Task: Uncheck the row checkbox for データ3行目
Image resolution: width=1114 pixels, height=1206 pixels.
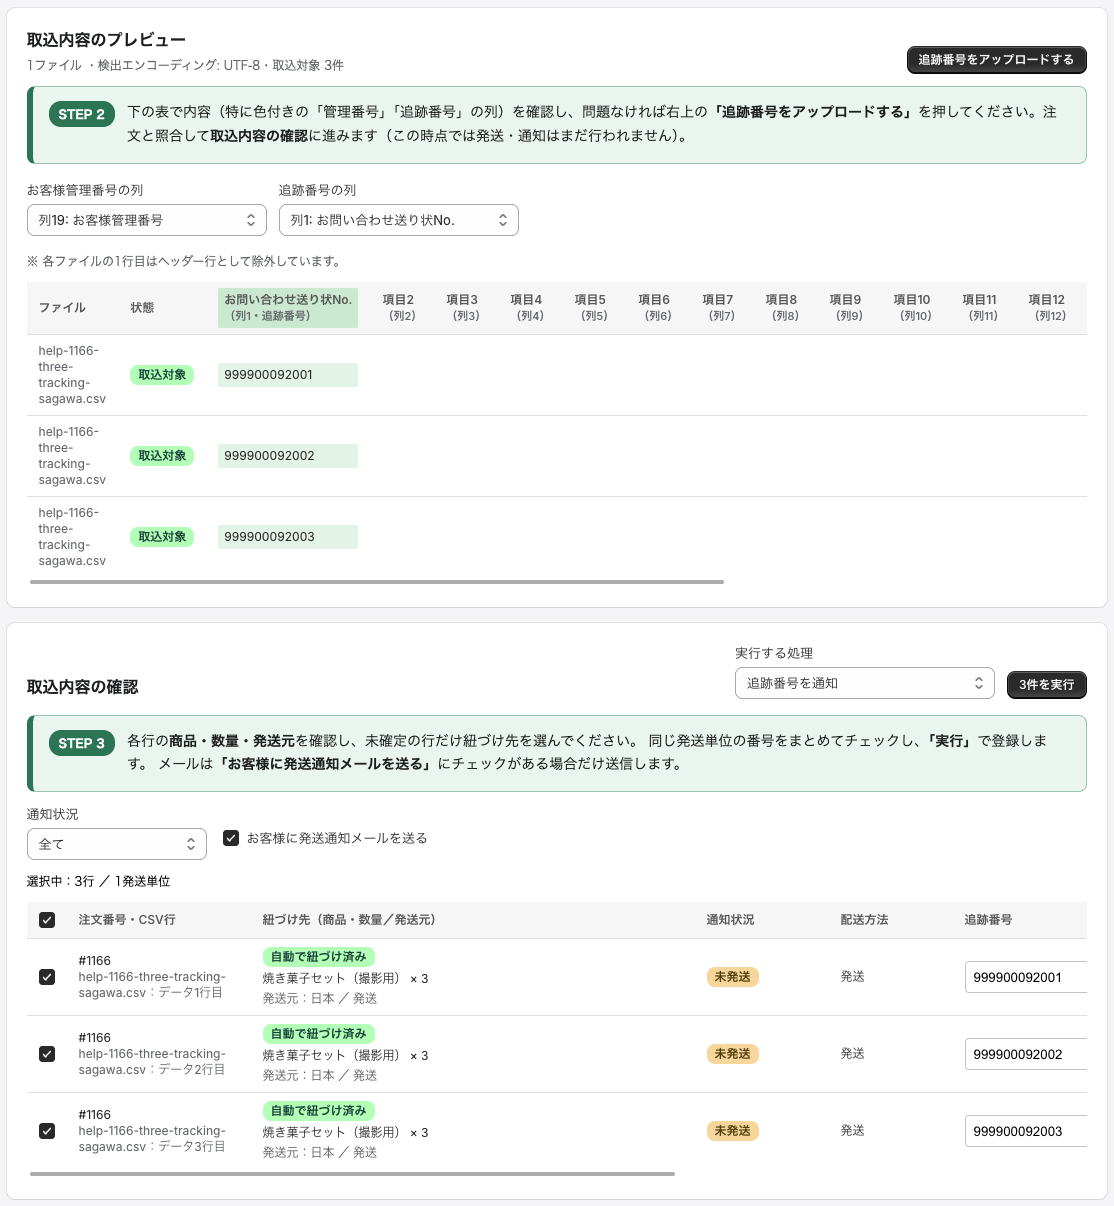Action: 47,1131
